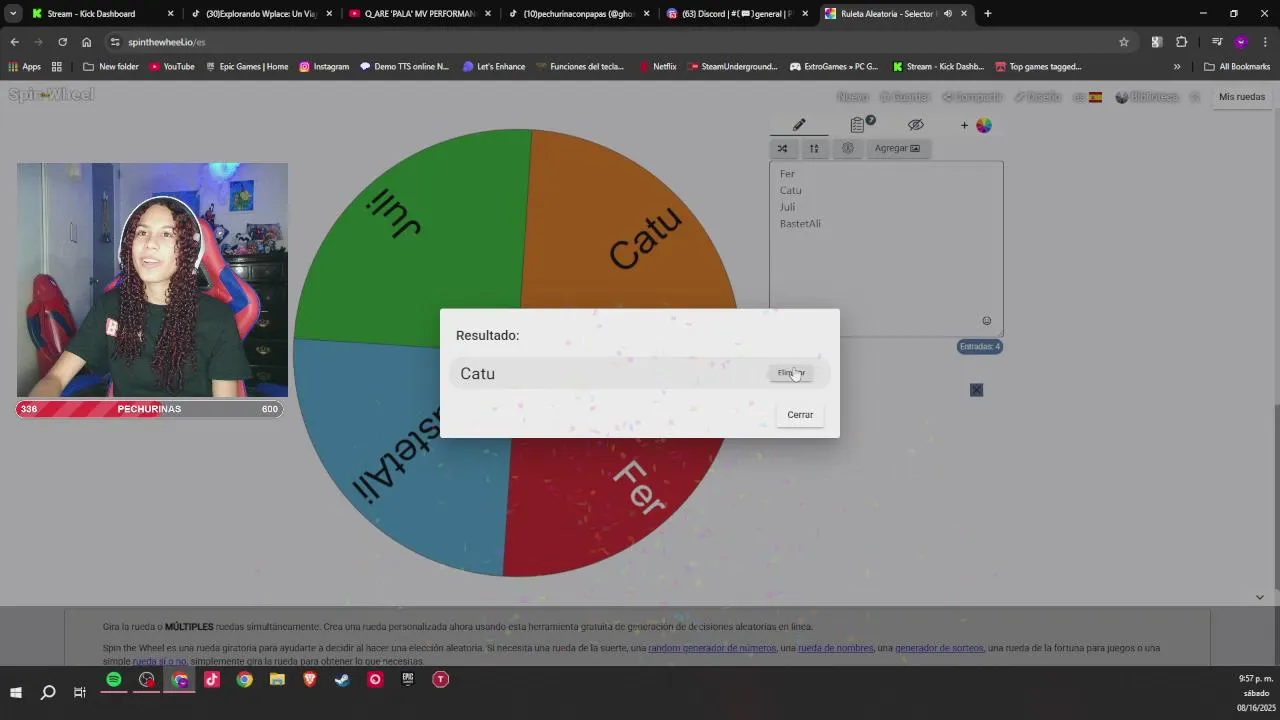Click Nuevo in the wheel header
This screenshot has height=720, width=1280.
click(x=852, y=97)
